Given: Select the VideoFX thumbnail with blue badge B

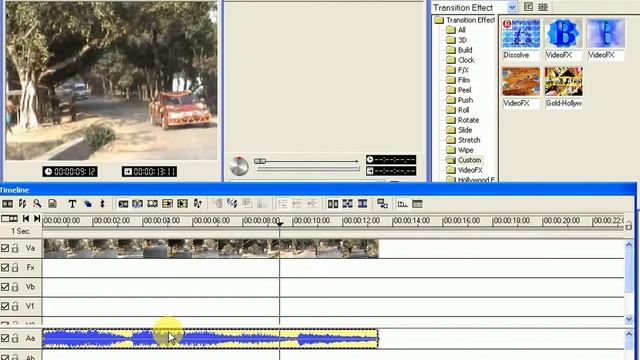Looking at the screenshot, I should coord(563,34).
